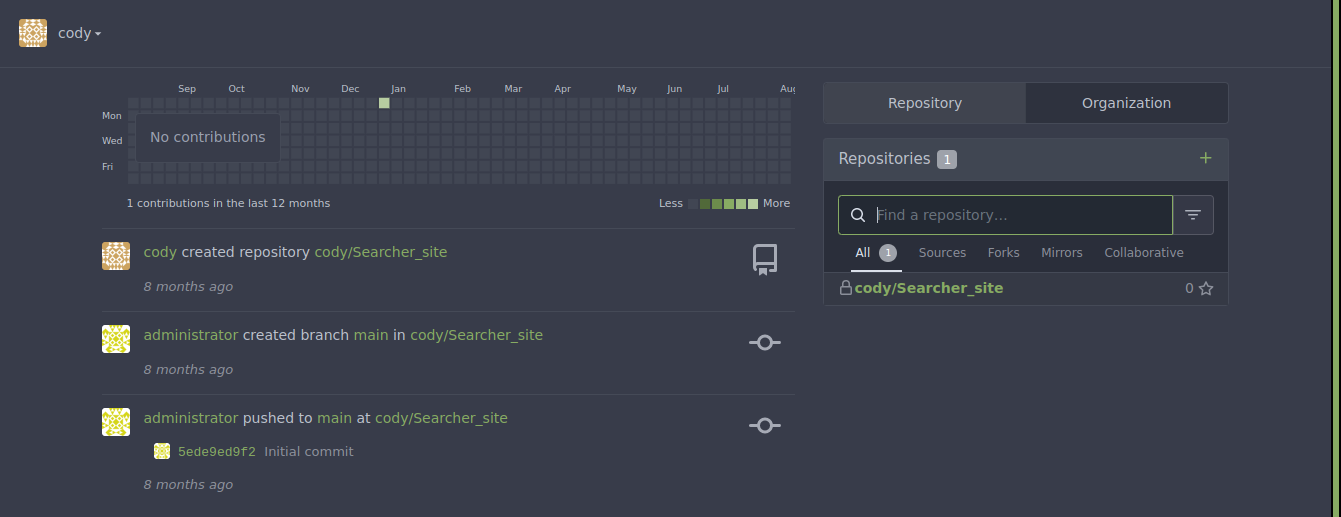Click the commit icon beside pushed to main entry

[765, 425]
